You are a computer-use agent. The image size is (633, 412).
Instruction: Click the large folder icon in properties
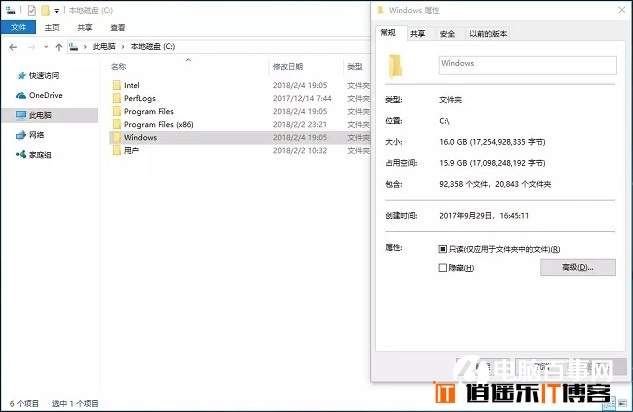[395, 66]
